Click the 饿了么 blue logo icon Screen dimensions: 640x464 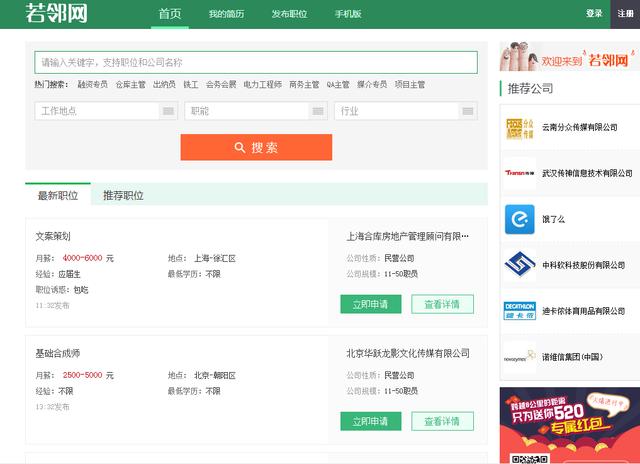520,219
